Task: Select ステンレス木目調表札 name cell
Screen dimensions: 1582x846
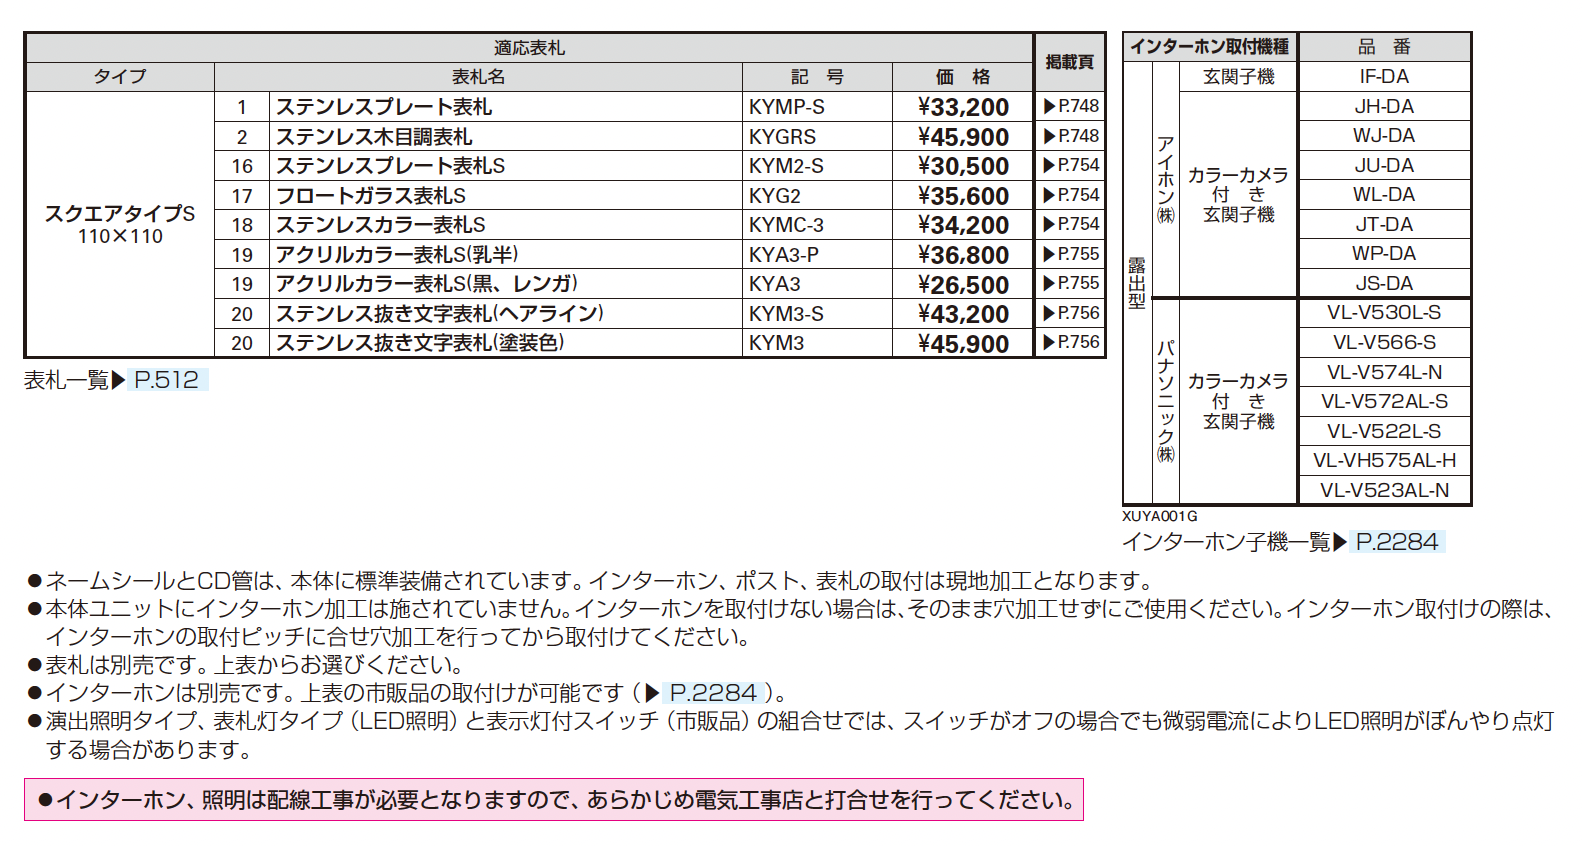Action: click(x=505, y=136)
